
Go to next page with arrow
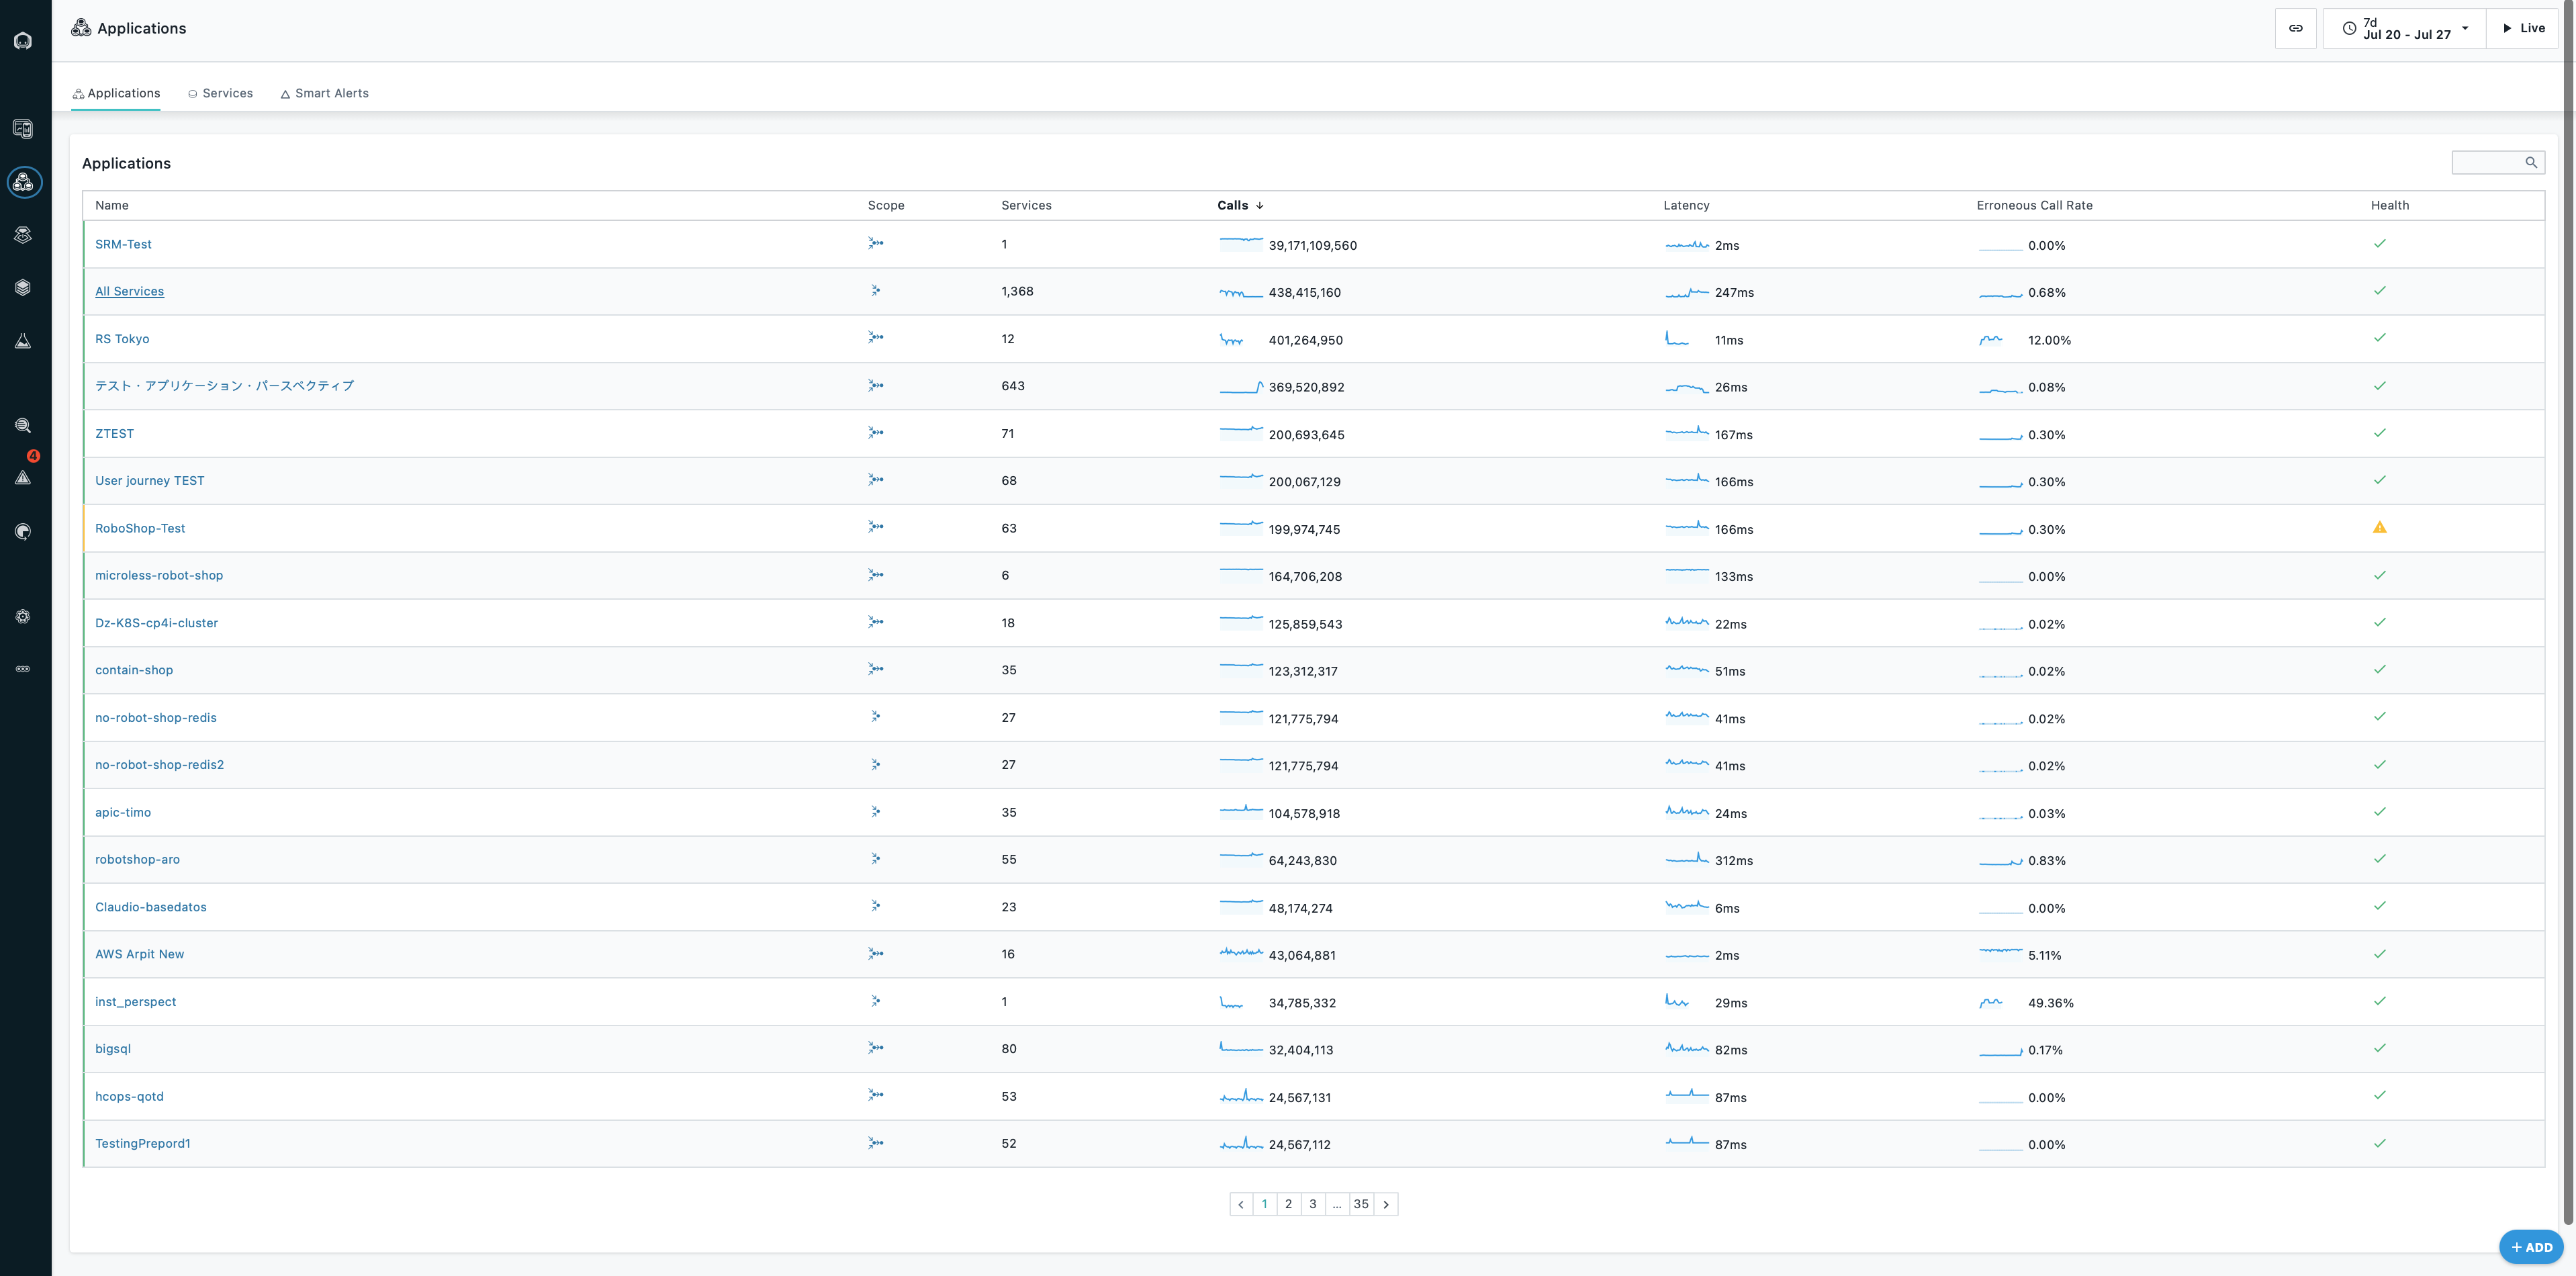coord(1386,1204)
